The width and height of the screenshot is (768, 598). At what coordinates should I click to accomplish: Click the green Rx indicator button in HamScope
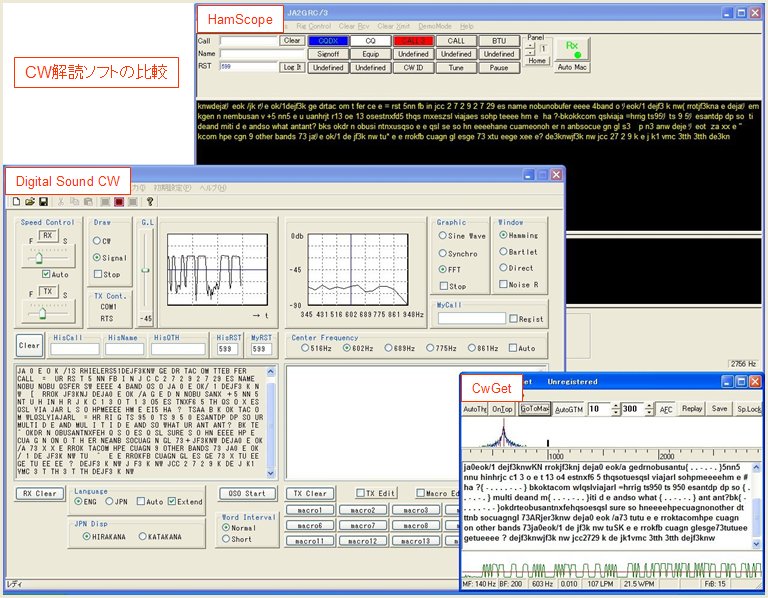(x=572, y=49)
